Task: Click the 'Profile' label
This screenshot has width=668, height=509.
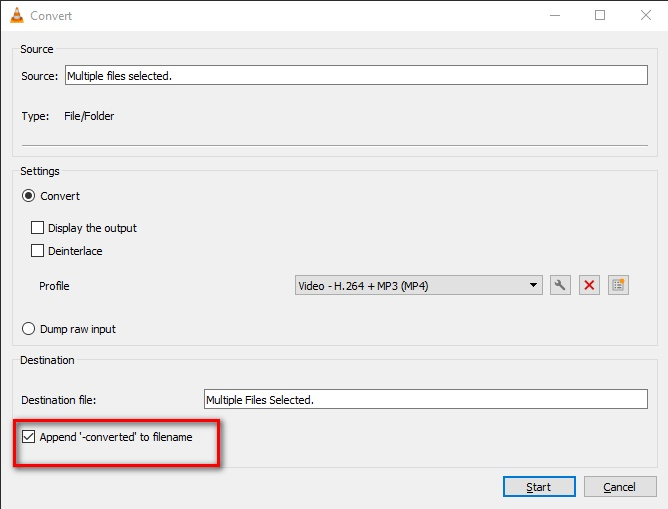Action: [54, 286]
